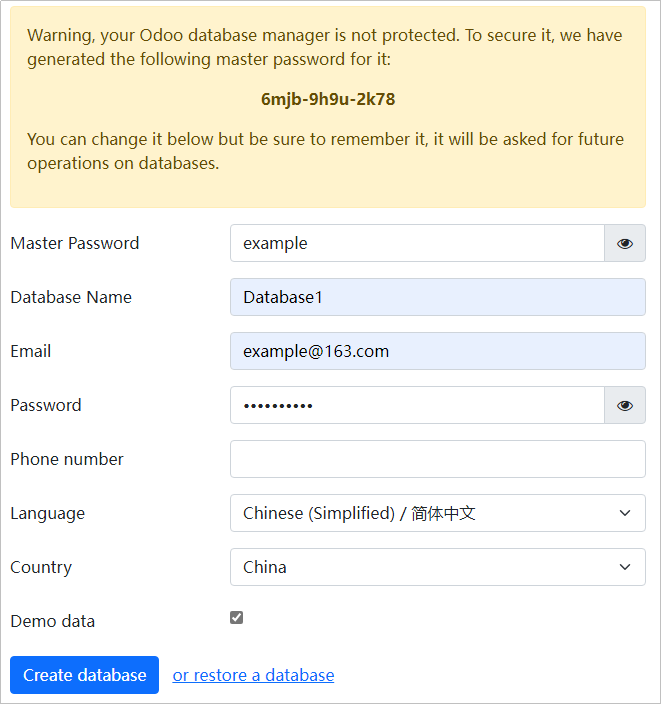Show the Master Password with eye icon
This screenshot has width=661, height=704.
pyautogui.click(x=625, y=243)
